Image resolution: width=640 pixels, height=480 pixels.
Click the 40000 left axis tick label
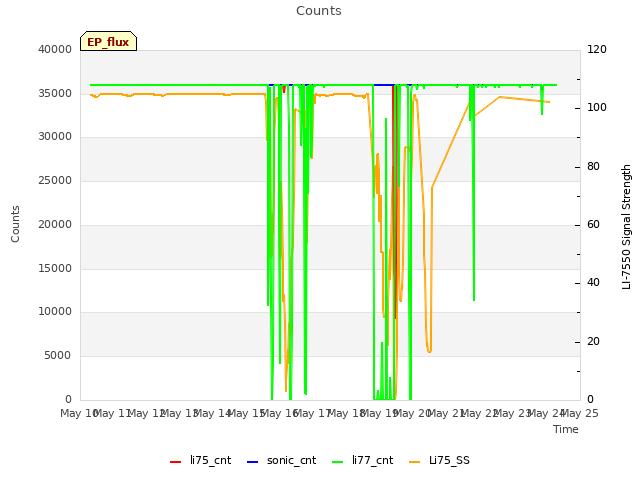point(55,49)
